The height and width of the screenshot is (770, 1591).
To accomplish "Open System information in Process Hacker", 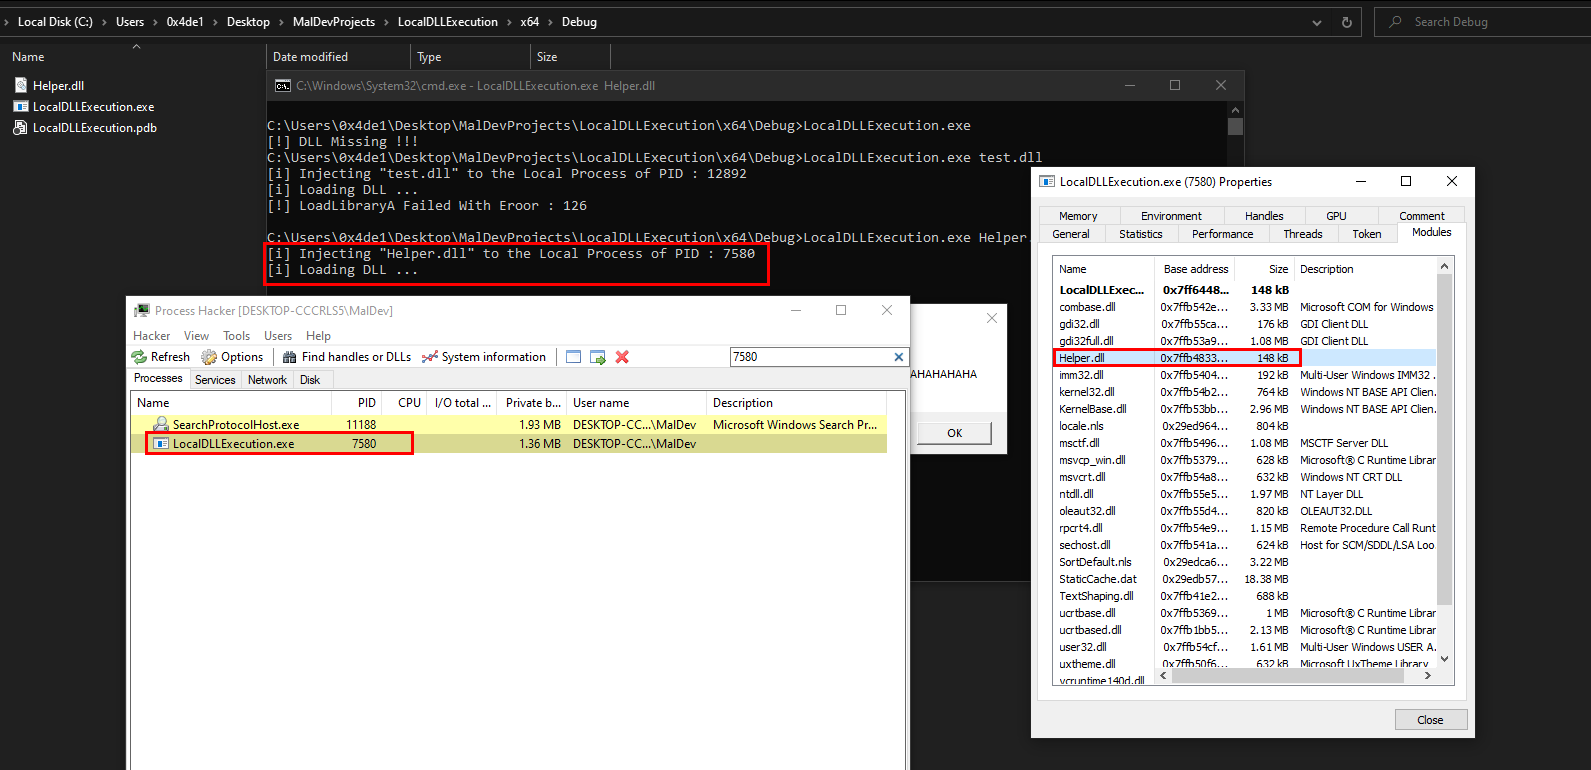I will (x=484, y=357).
